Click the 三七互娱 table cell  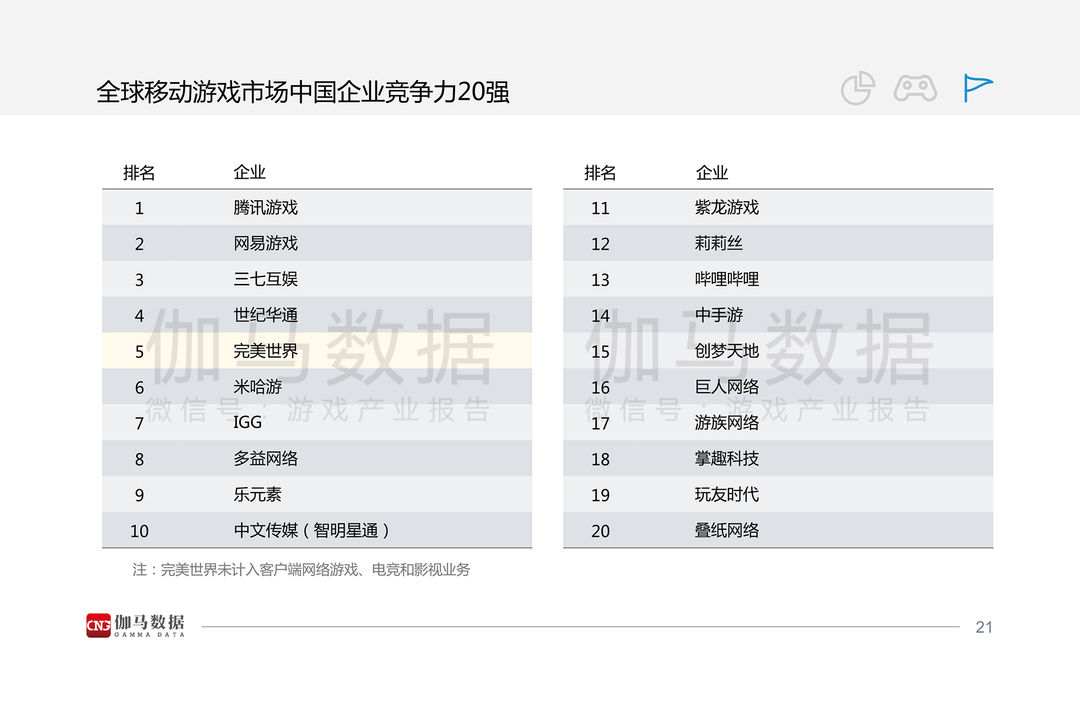265,279
